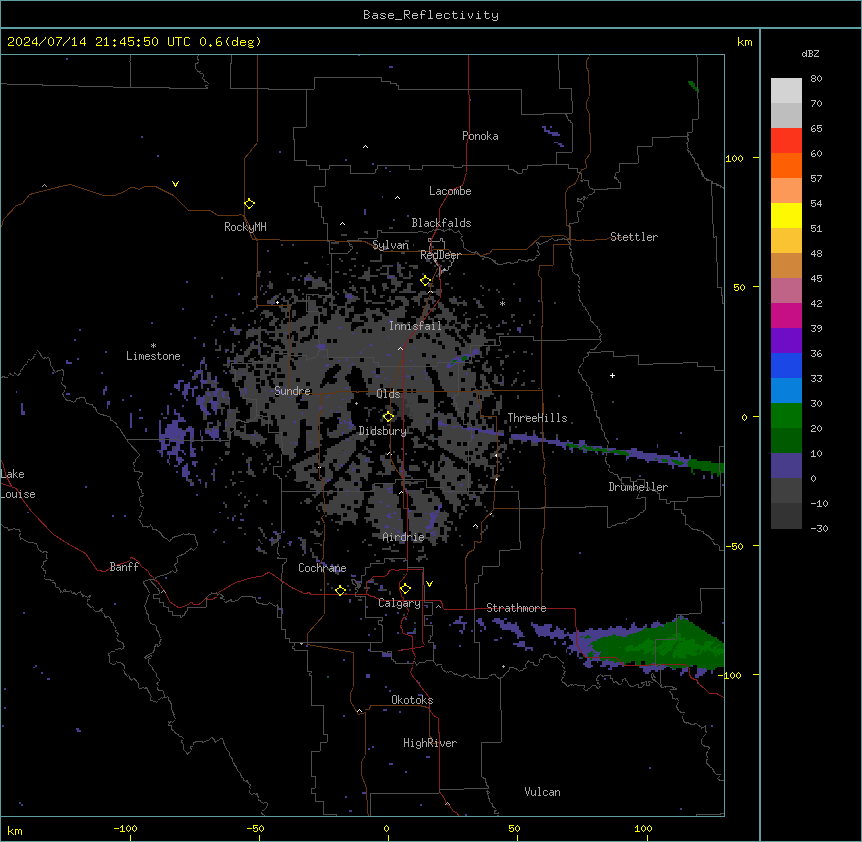The height and width of the screenshot is (842, 862).
Task: Select the yellow v marker northwest of RockyMH
Action: [x=175, y=184]
